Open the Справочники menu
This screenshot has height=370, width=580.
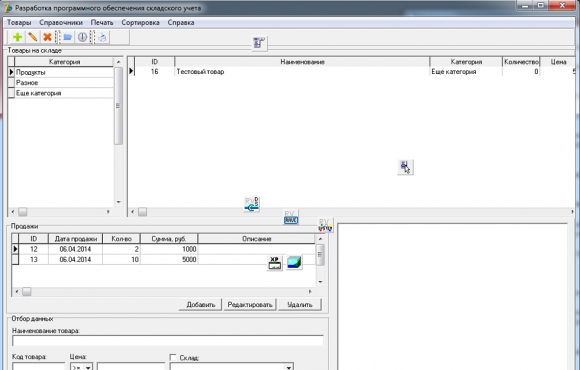tap(61, 23)
